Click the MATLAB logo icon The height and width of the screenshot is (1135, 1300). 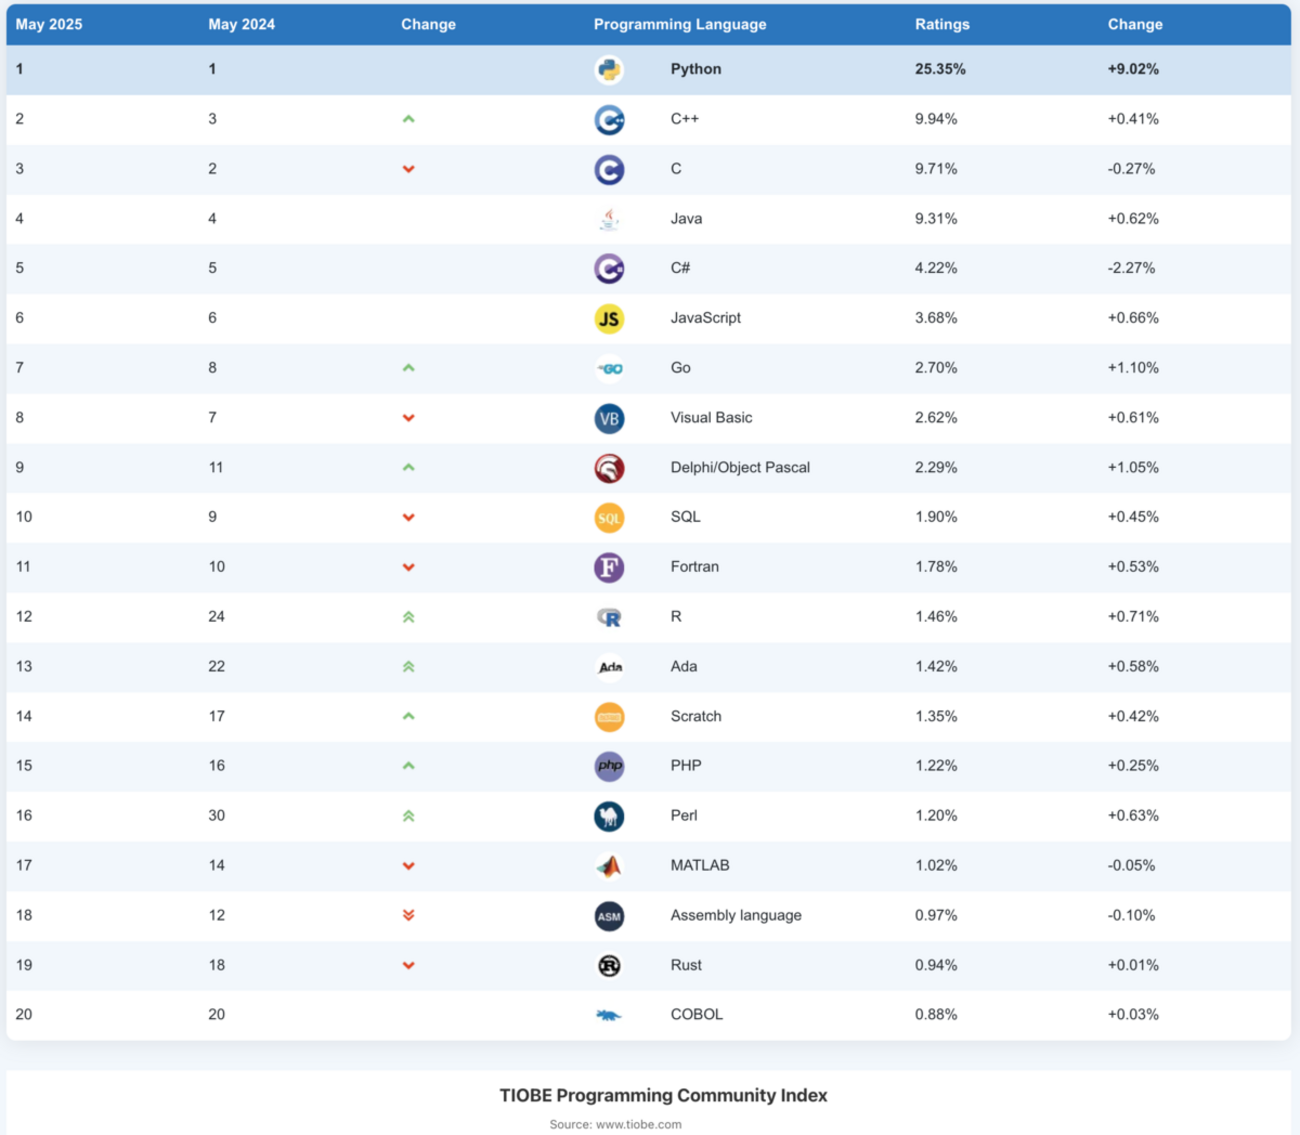609,866
